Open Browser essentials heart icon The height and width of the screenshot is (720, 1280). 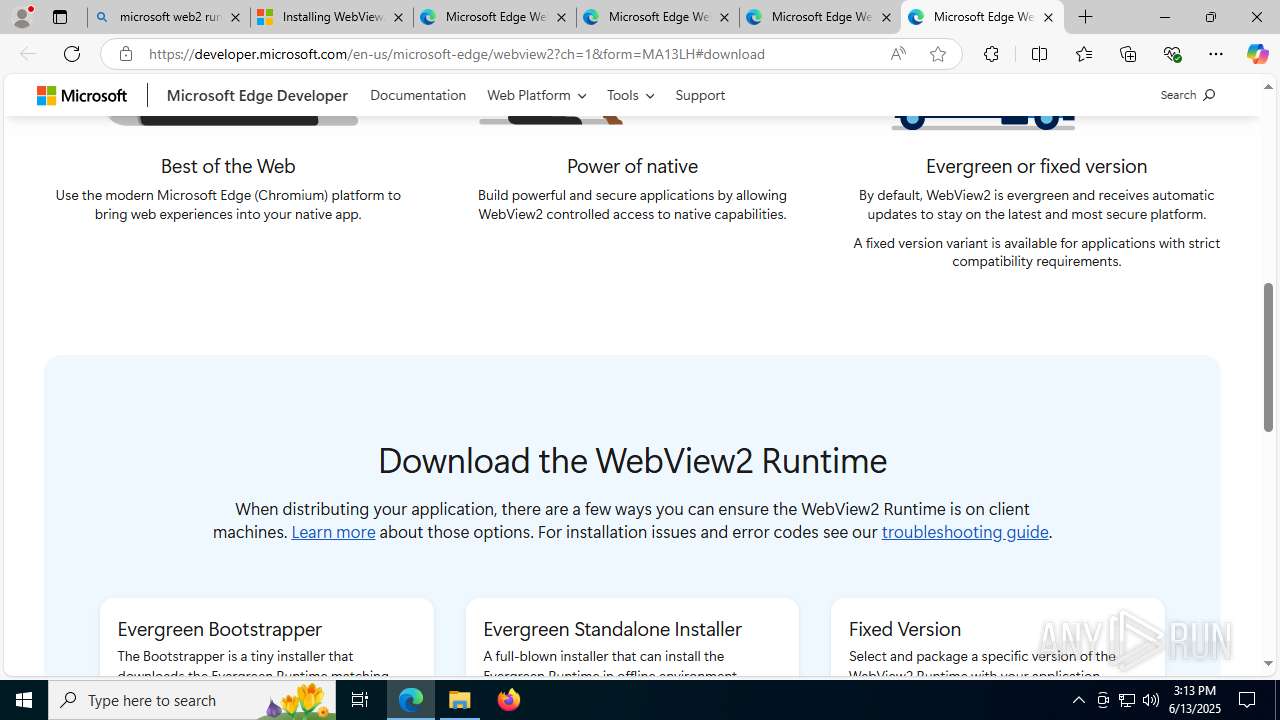point(1172,54)
